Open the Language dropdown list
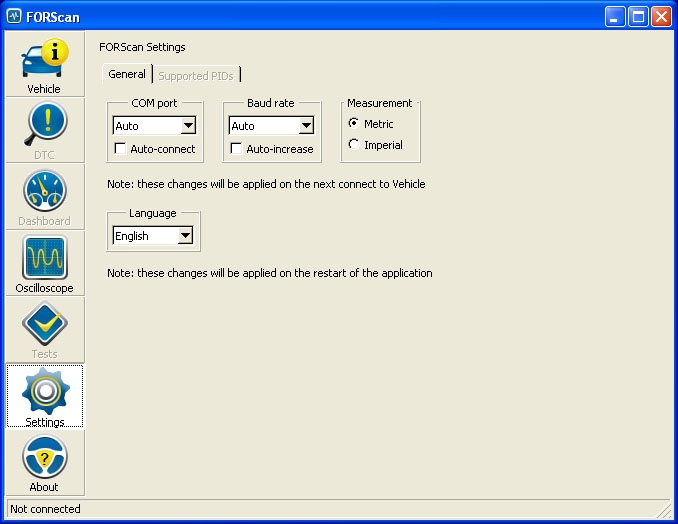This screenshot has width=678, height=524. pyautogui.click(x=184, y=236)
